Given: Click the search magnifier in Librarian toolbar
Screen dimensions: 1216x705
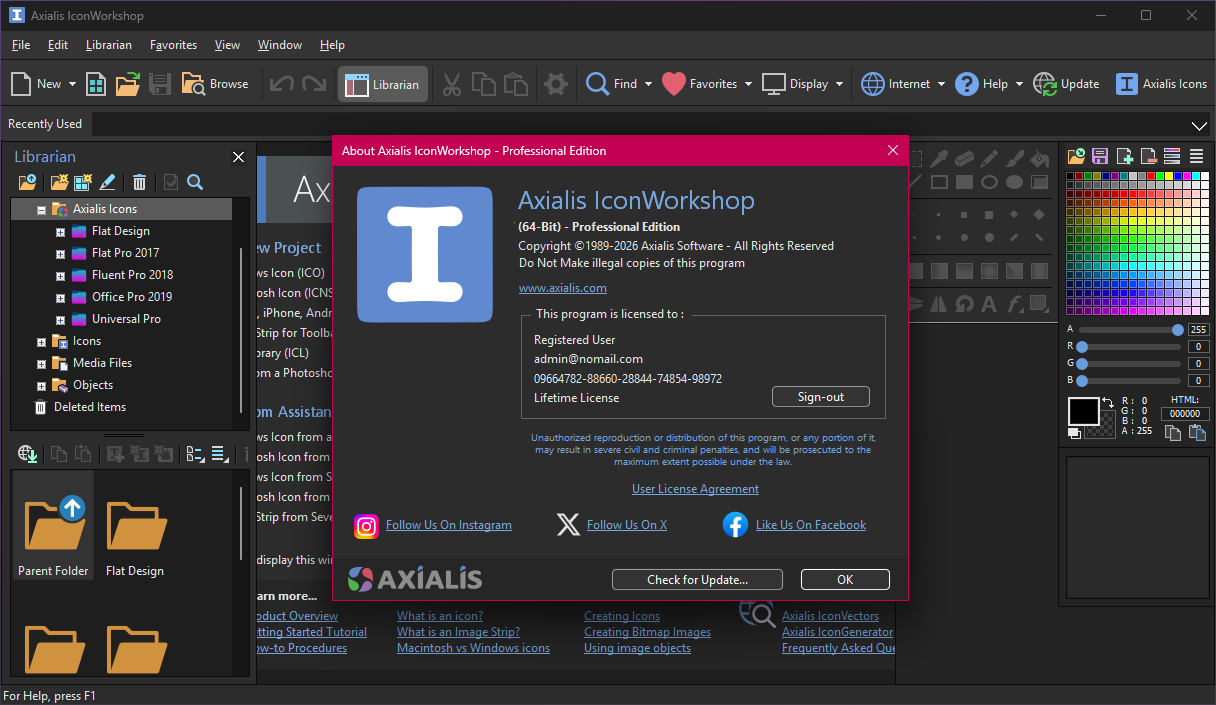Looking at the screenshot, I should pos(195,182).
